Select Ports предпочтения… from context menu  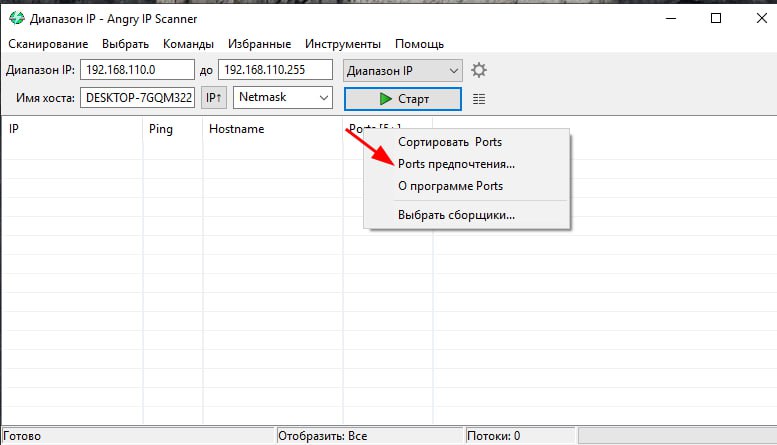(456, 164)
